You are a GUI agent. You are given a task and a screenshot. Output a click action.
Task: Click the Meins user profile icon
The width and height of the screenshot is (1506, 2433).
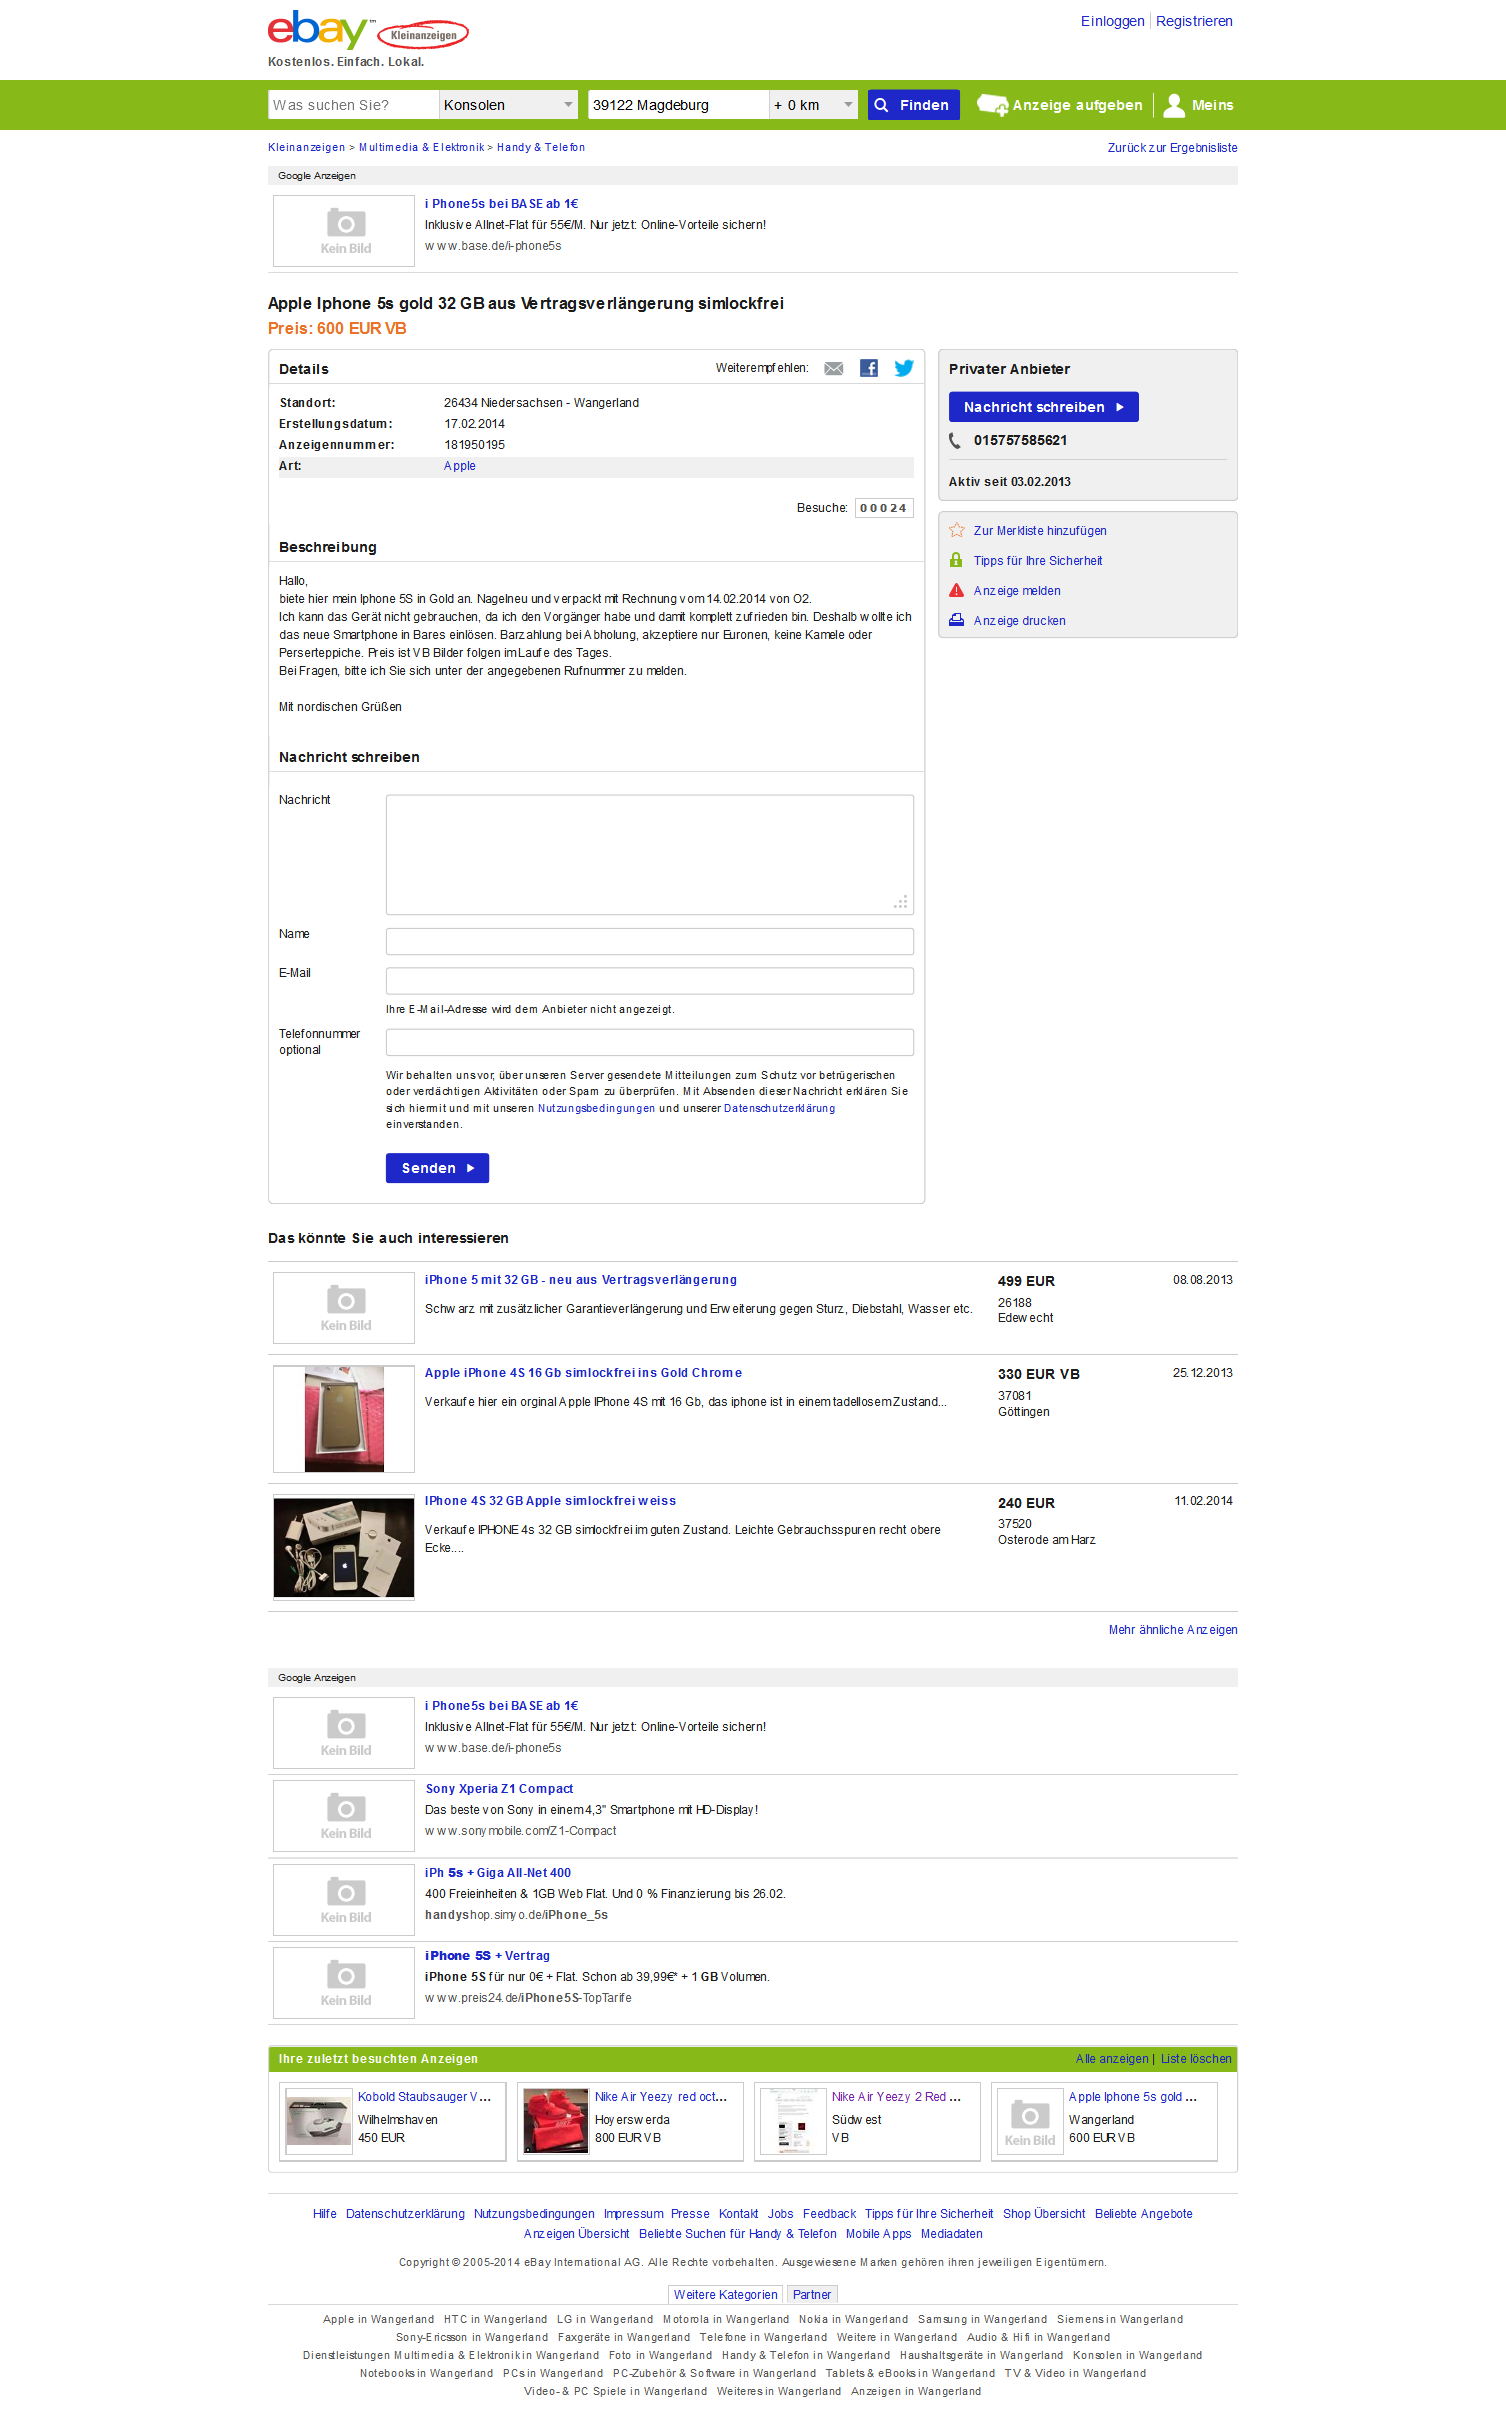(1174, 105)
